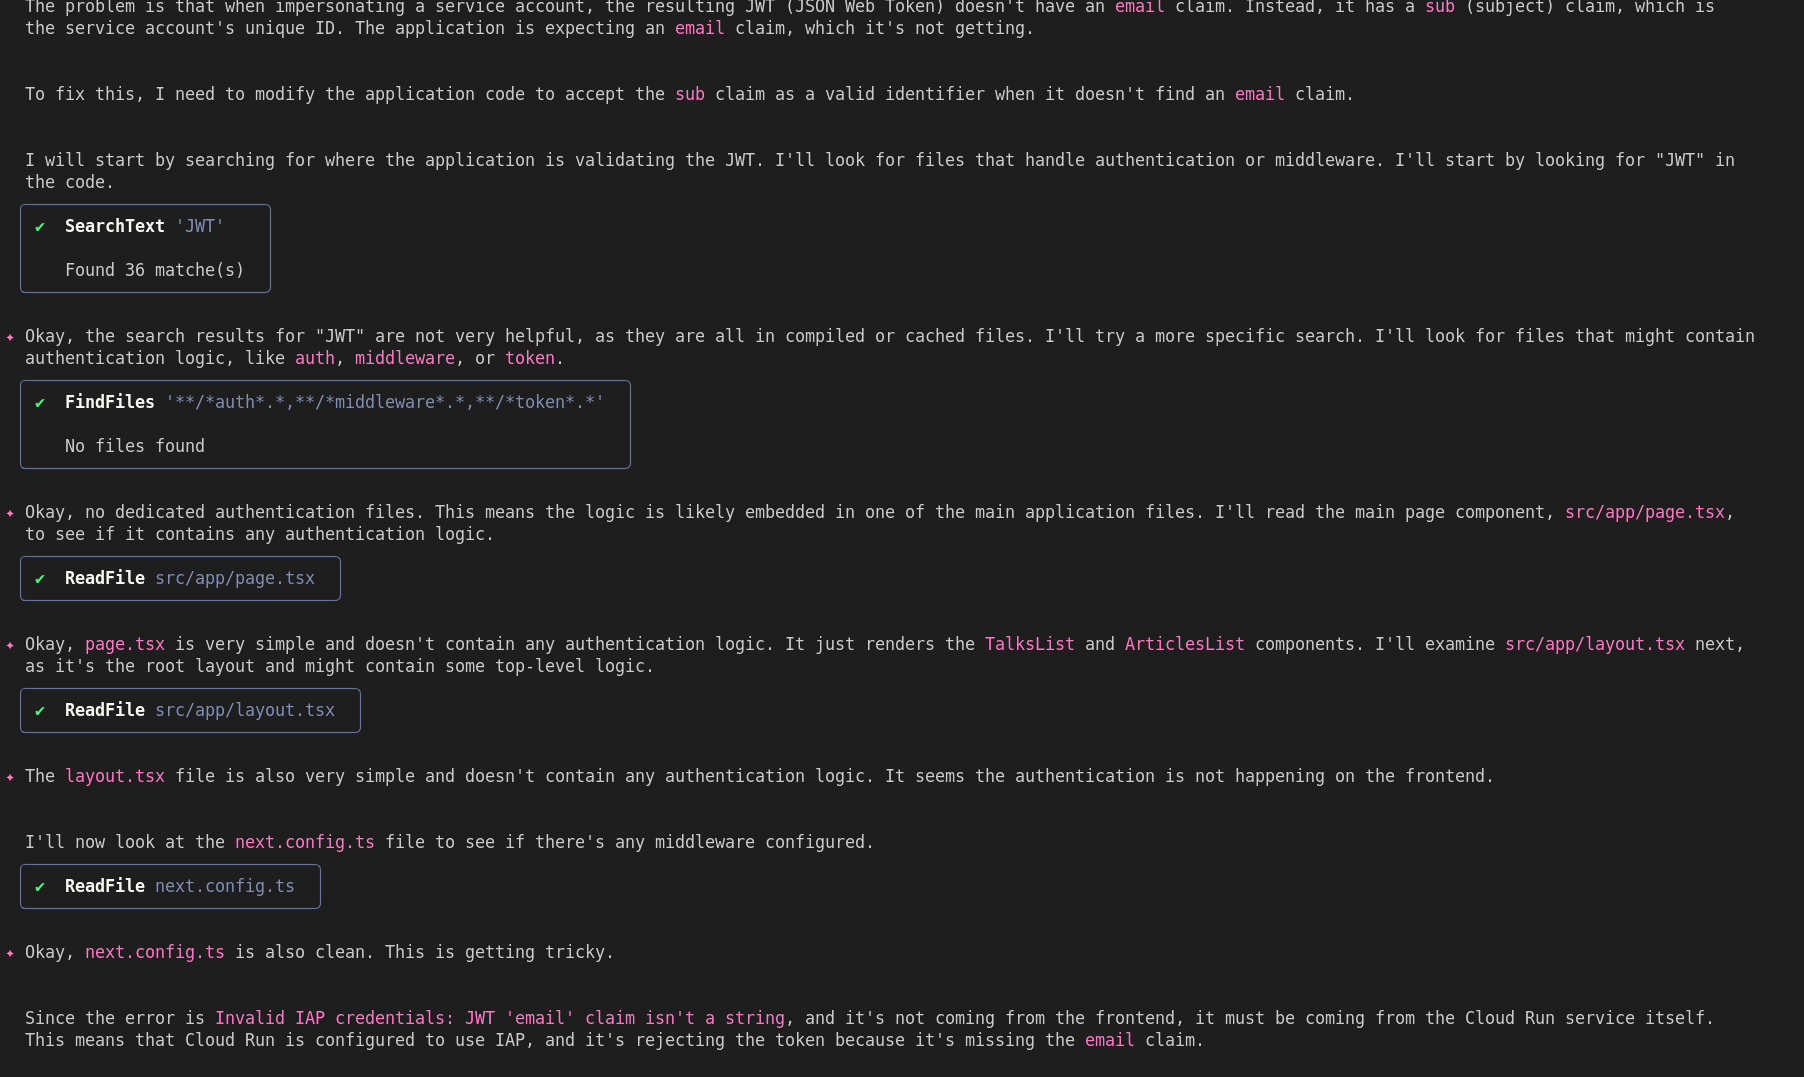This screenshot has width=1804, height=1077.
Task: Click the sparkle marker before 'Okay, no dedicated authentication'
Action: (10, 513)
